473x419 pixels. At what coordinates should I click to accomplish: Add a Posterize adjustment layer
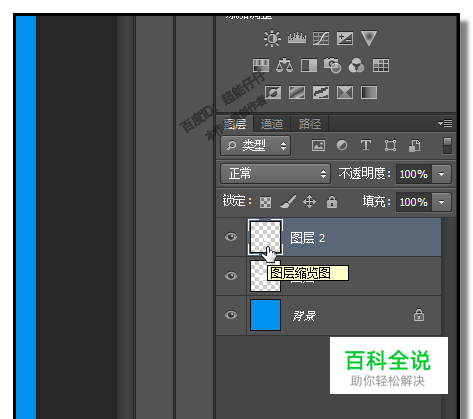[297, 92]
